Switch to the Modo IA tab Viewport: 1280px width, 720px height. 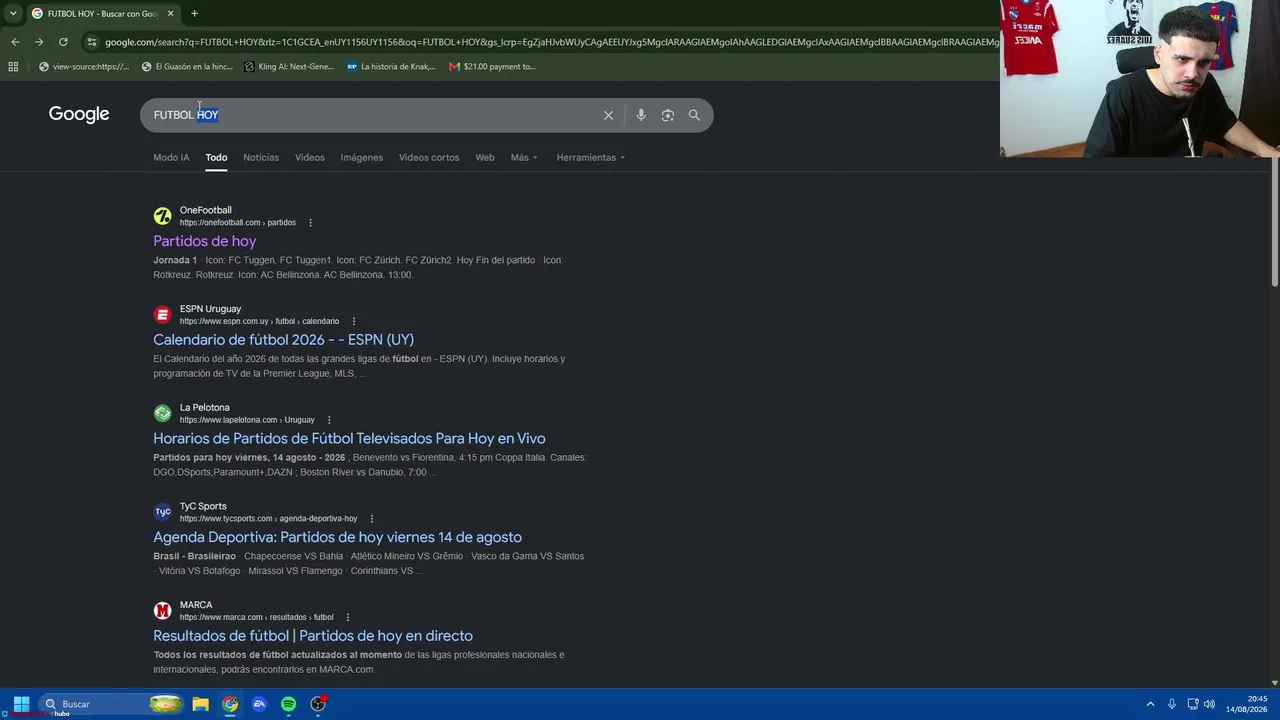coord(171,158)
